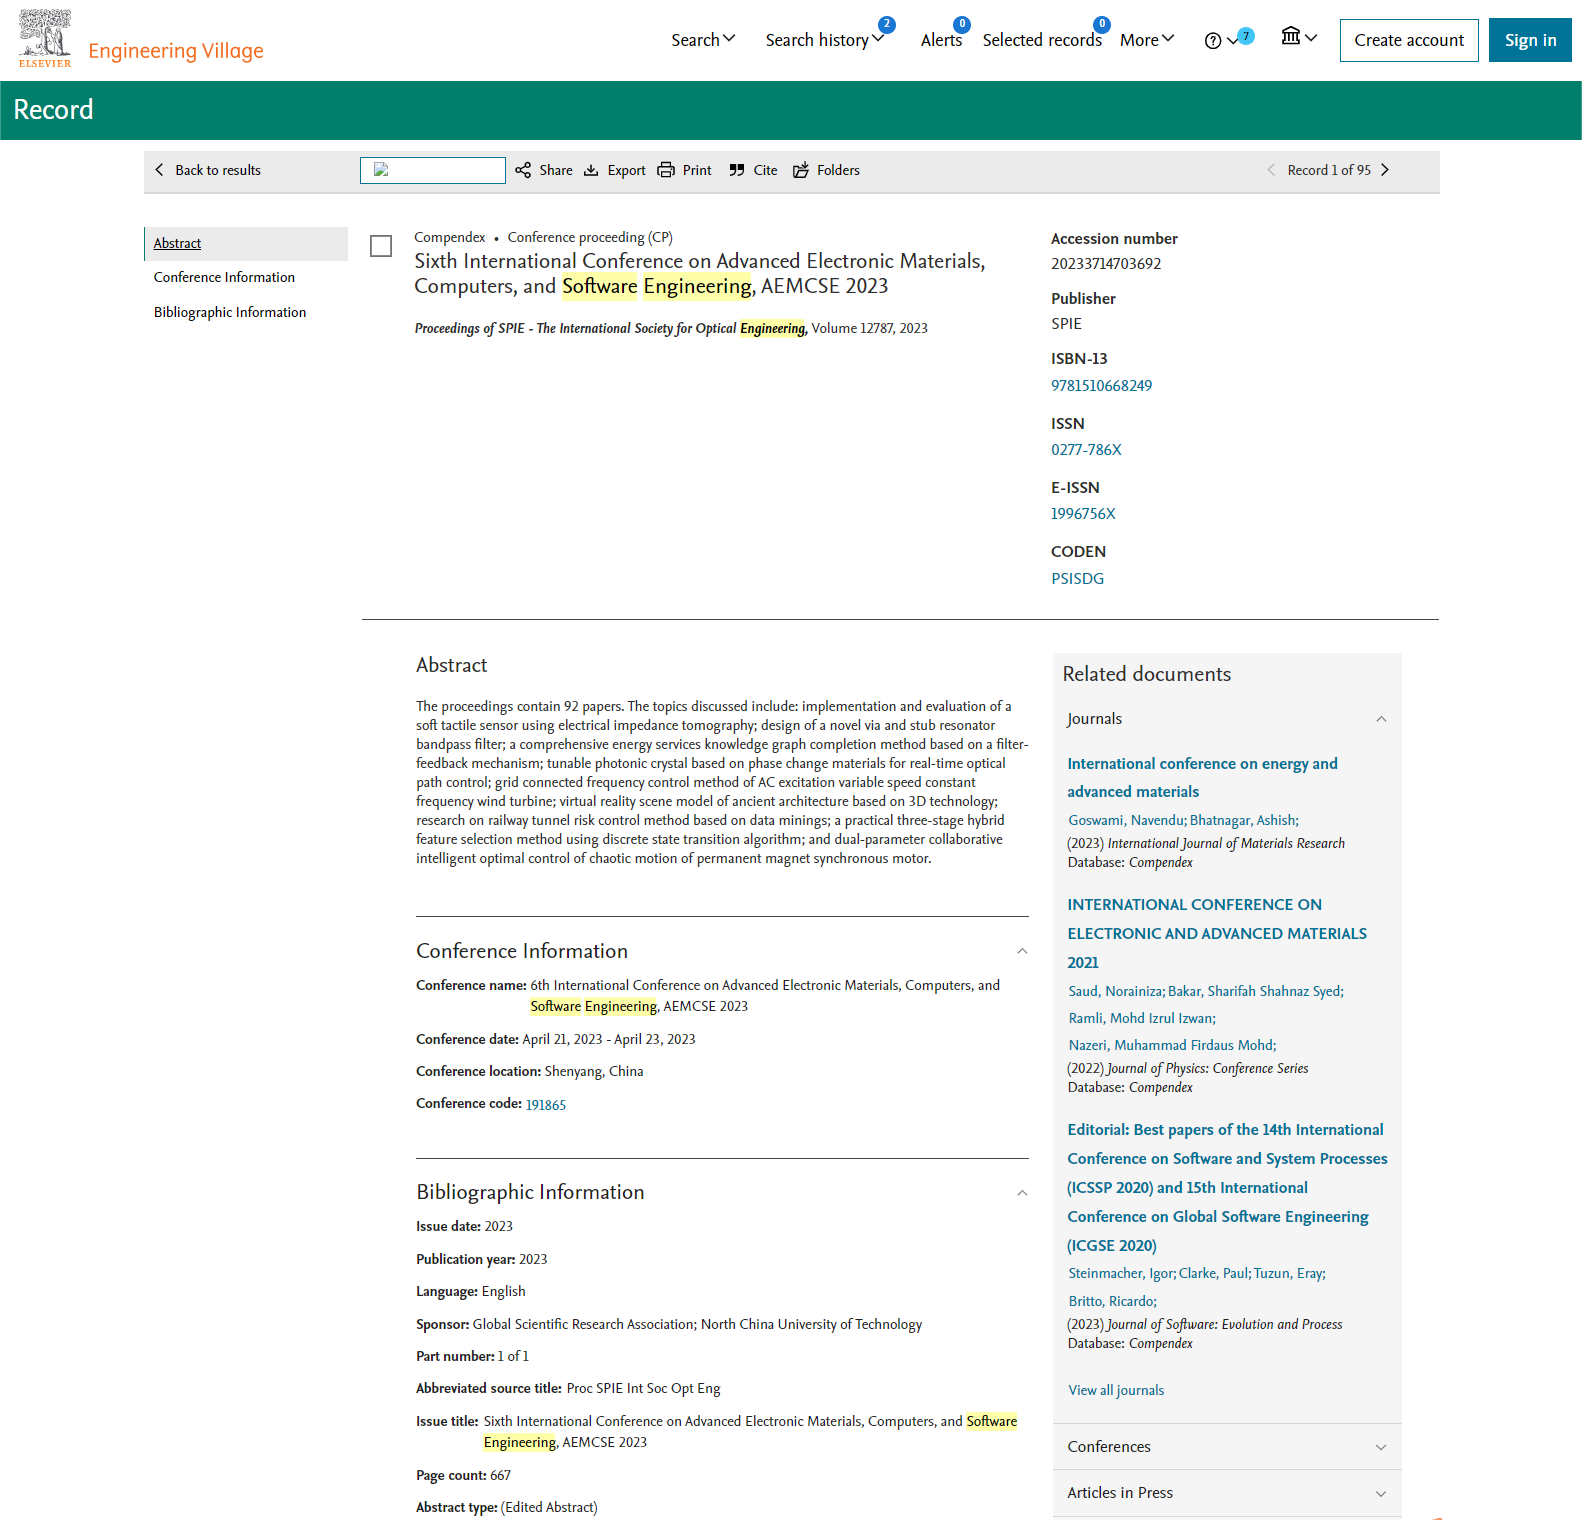Select the Abstract sidebar tab
Image resolution: width=1582 pixels, height=1520 pixels.
(x=246, y=244)
